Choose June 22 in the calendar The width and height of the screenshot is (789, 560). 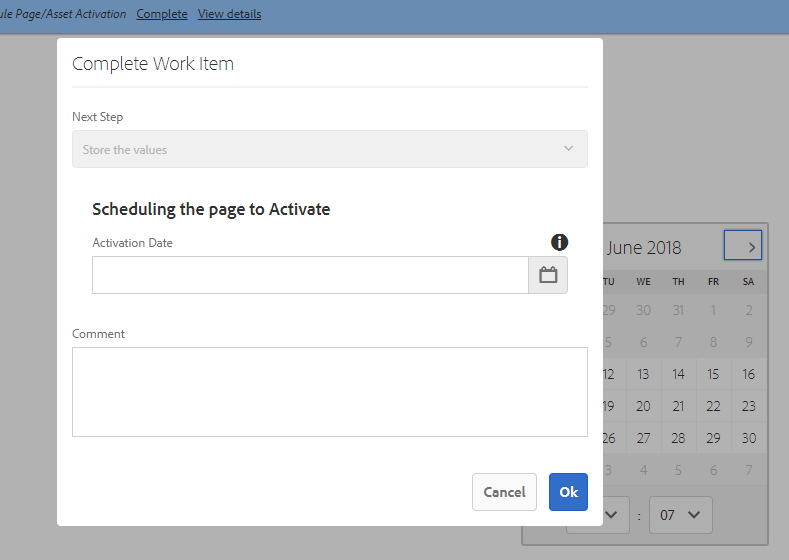(x=713, y=406)
